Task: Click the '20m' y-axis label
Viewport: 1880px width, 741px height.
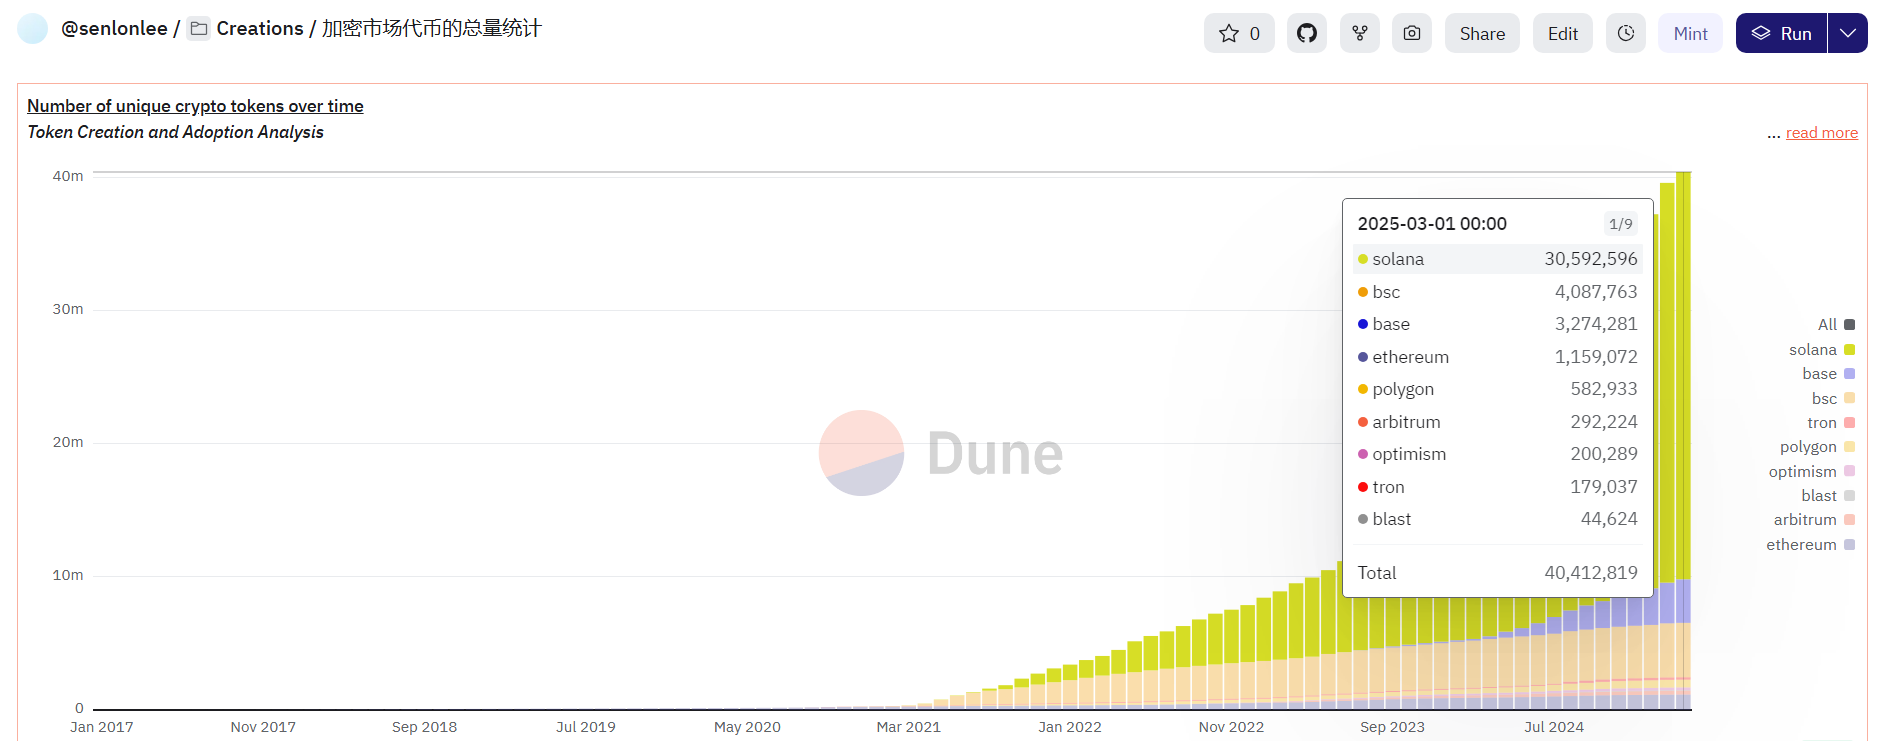Action: point(68,442)
